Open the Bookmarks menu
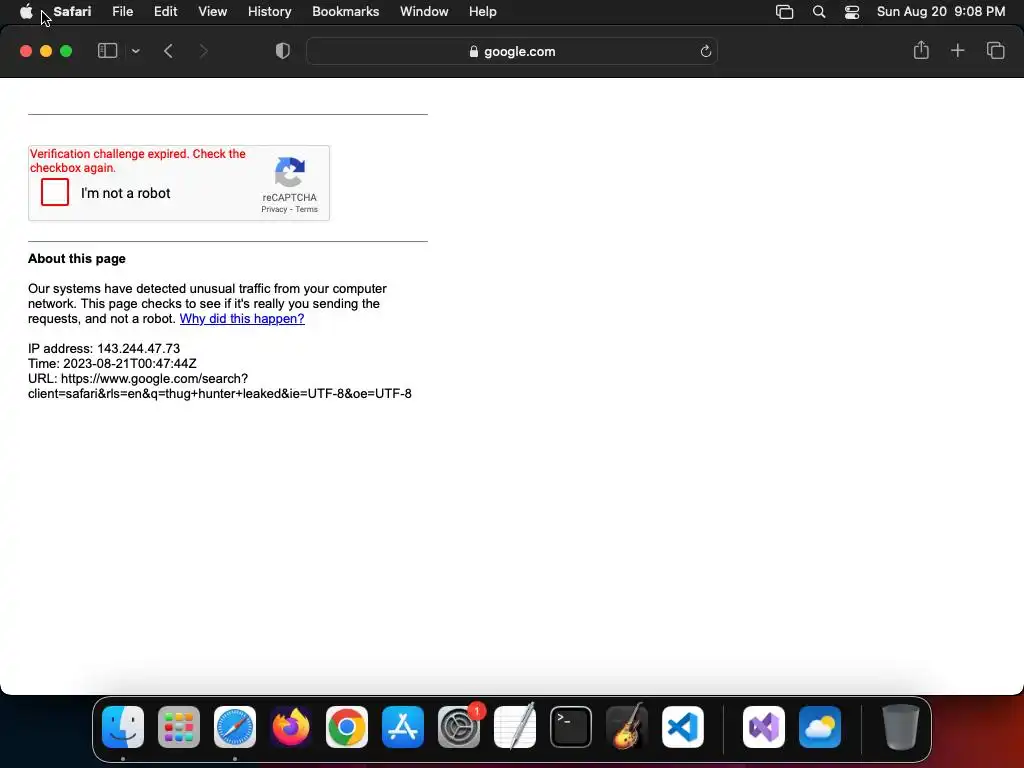This screenshot has height=768, width=1024. [x=345, y=12]
